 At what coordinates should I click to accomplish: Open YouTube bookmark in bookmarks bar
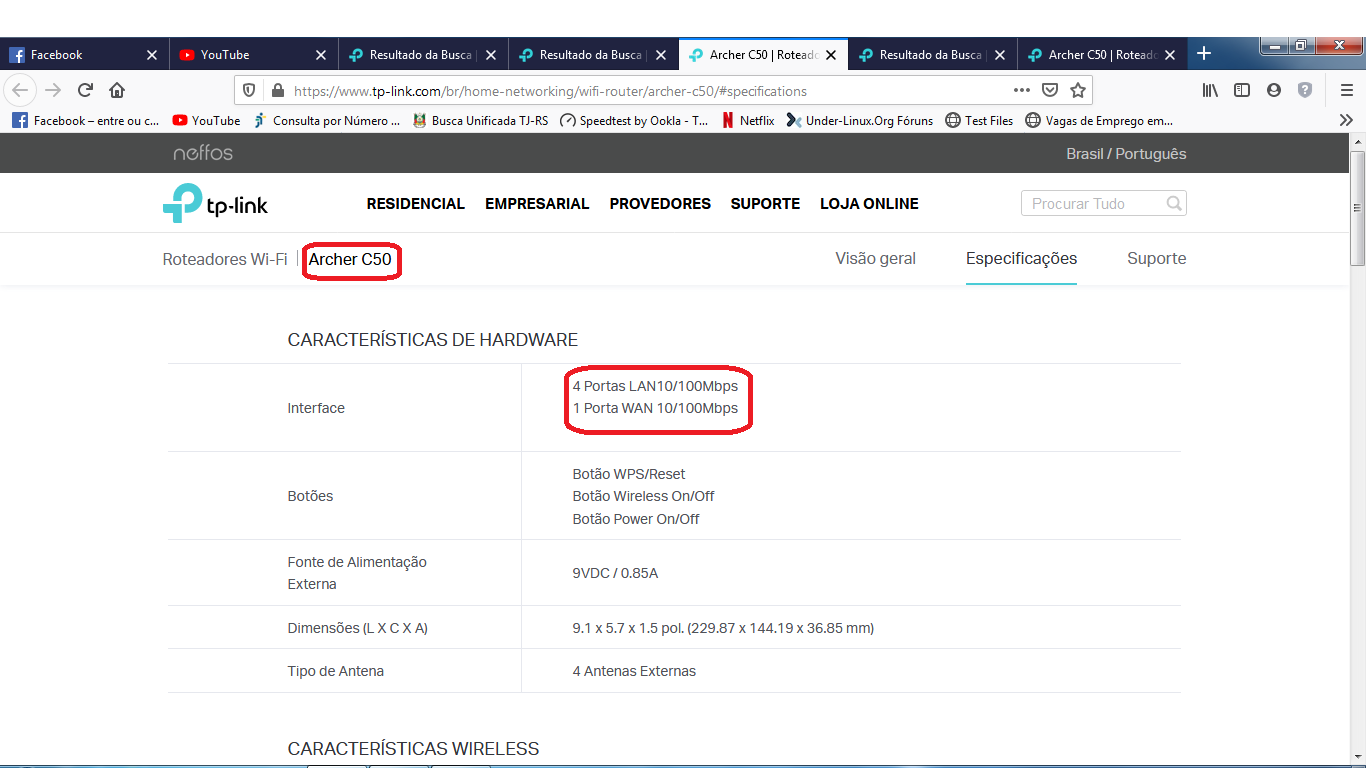(206, 120)
